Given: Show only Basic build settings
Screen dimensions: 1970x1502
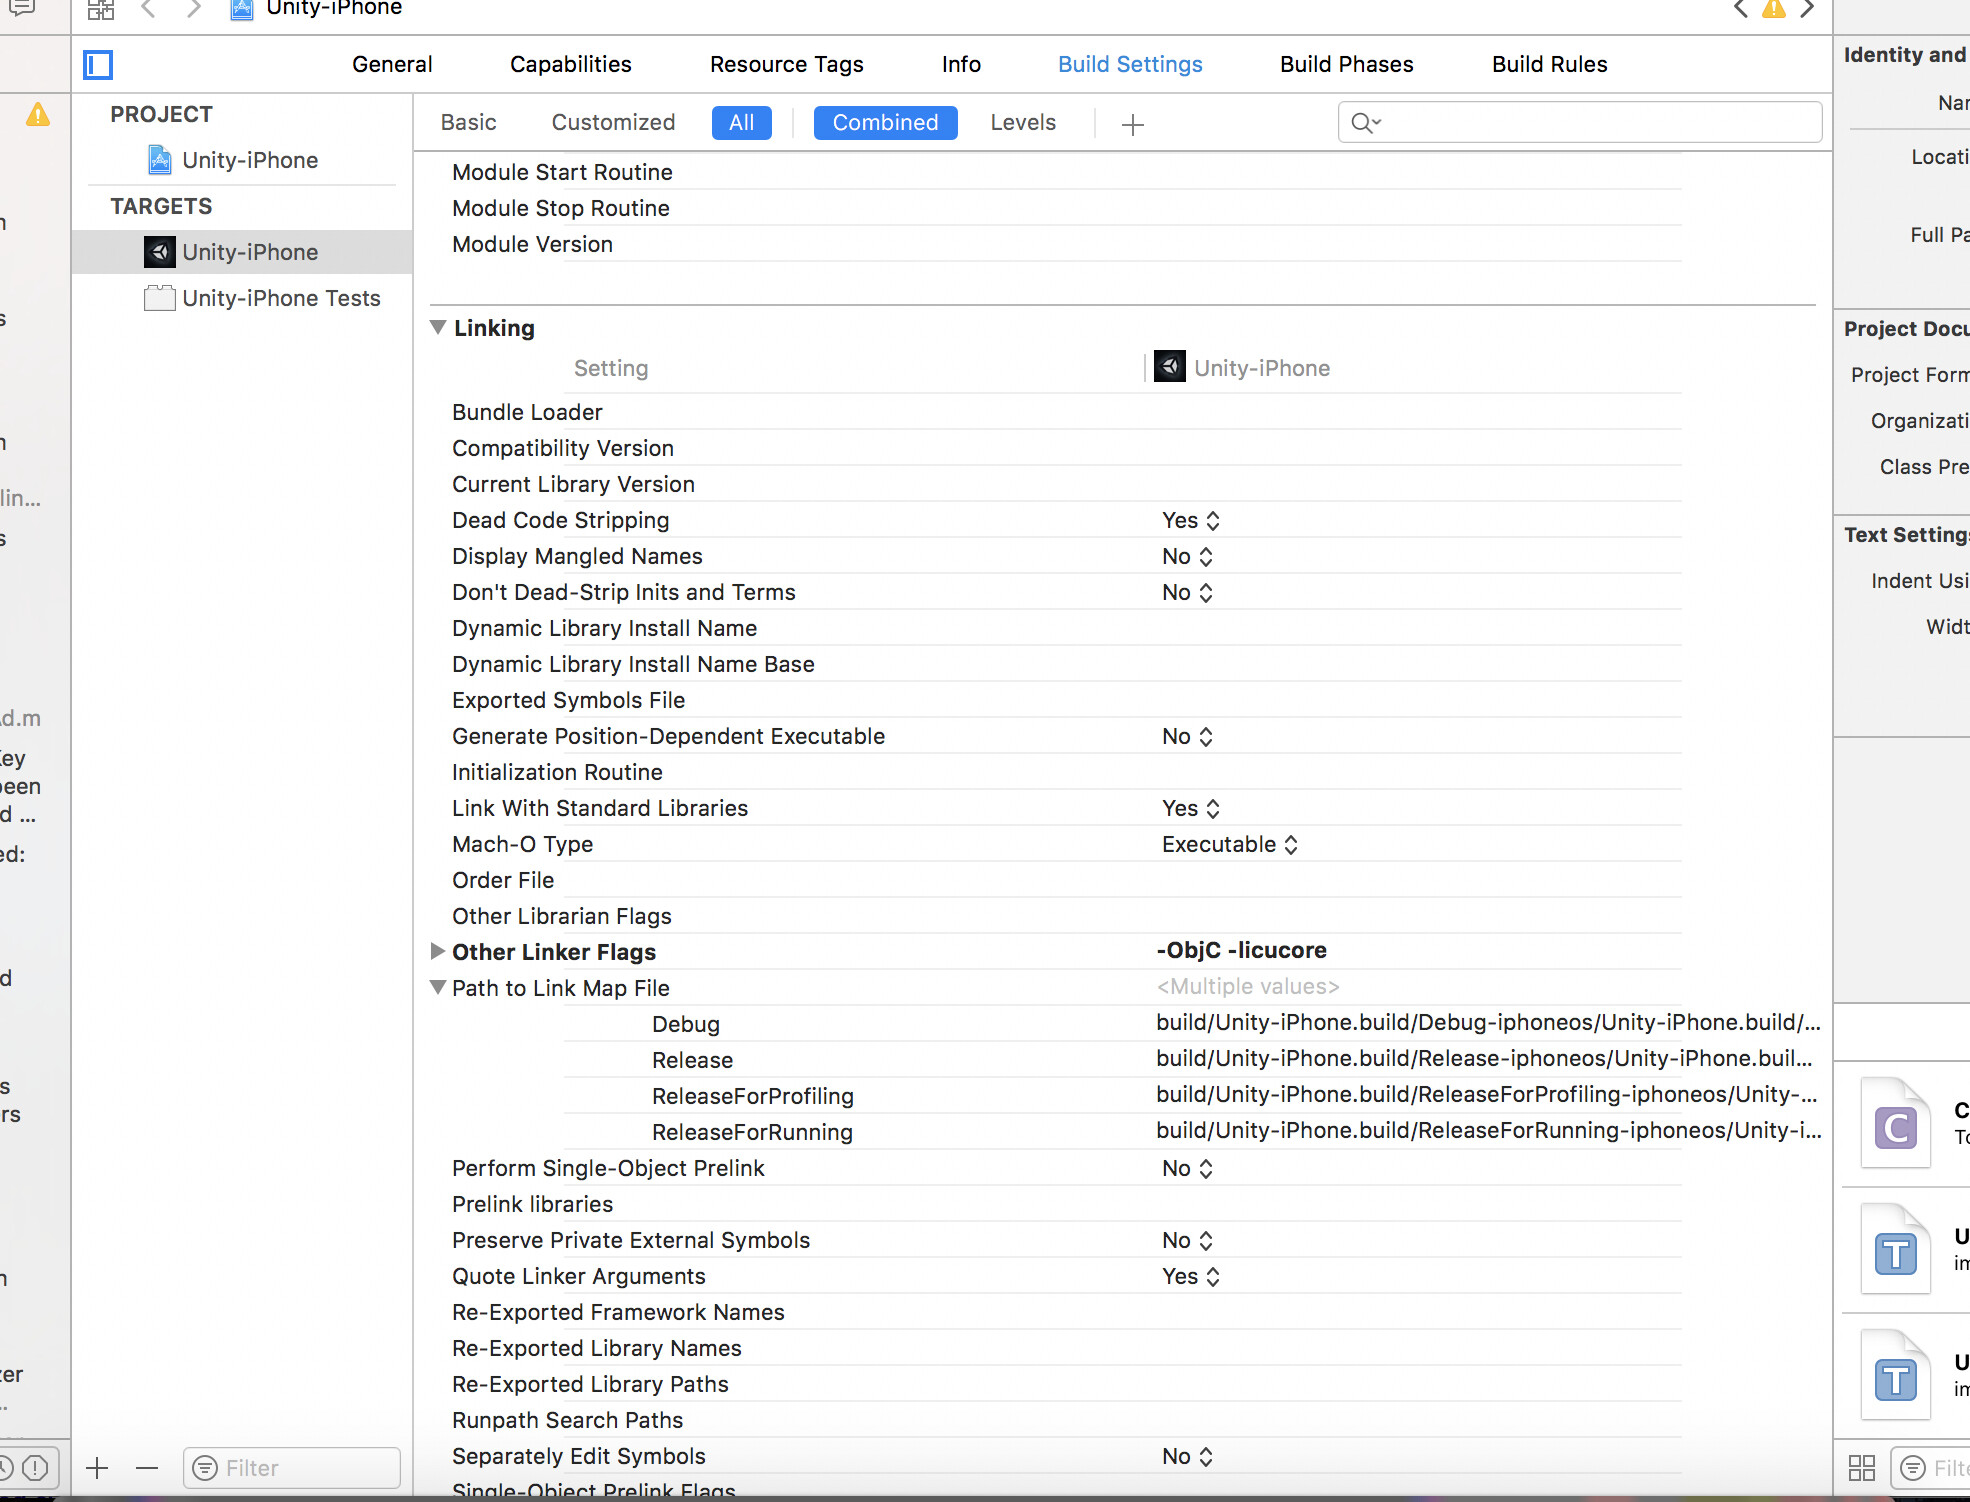Looking at the screenshot, I should (x=468, y=123).
